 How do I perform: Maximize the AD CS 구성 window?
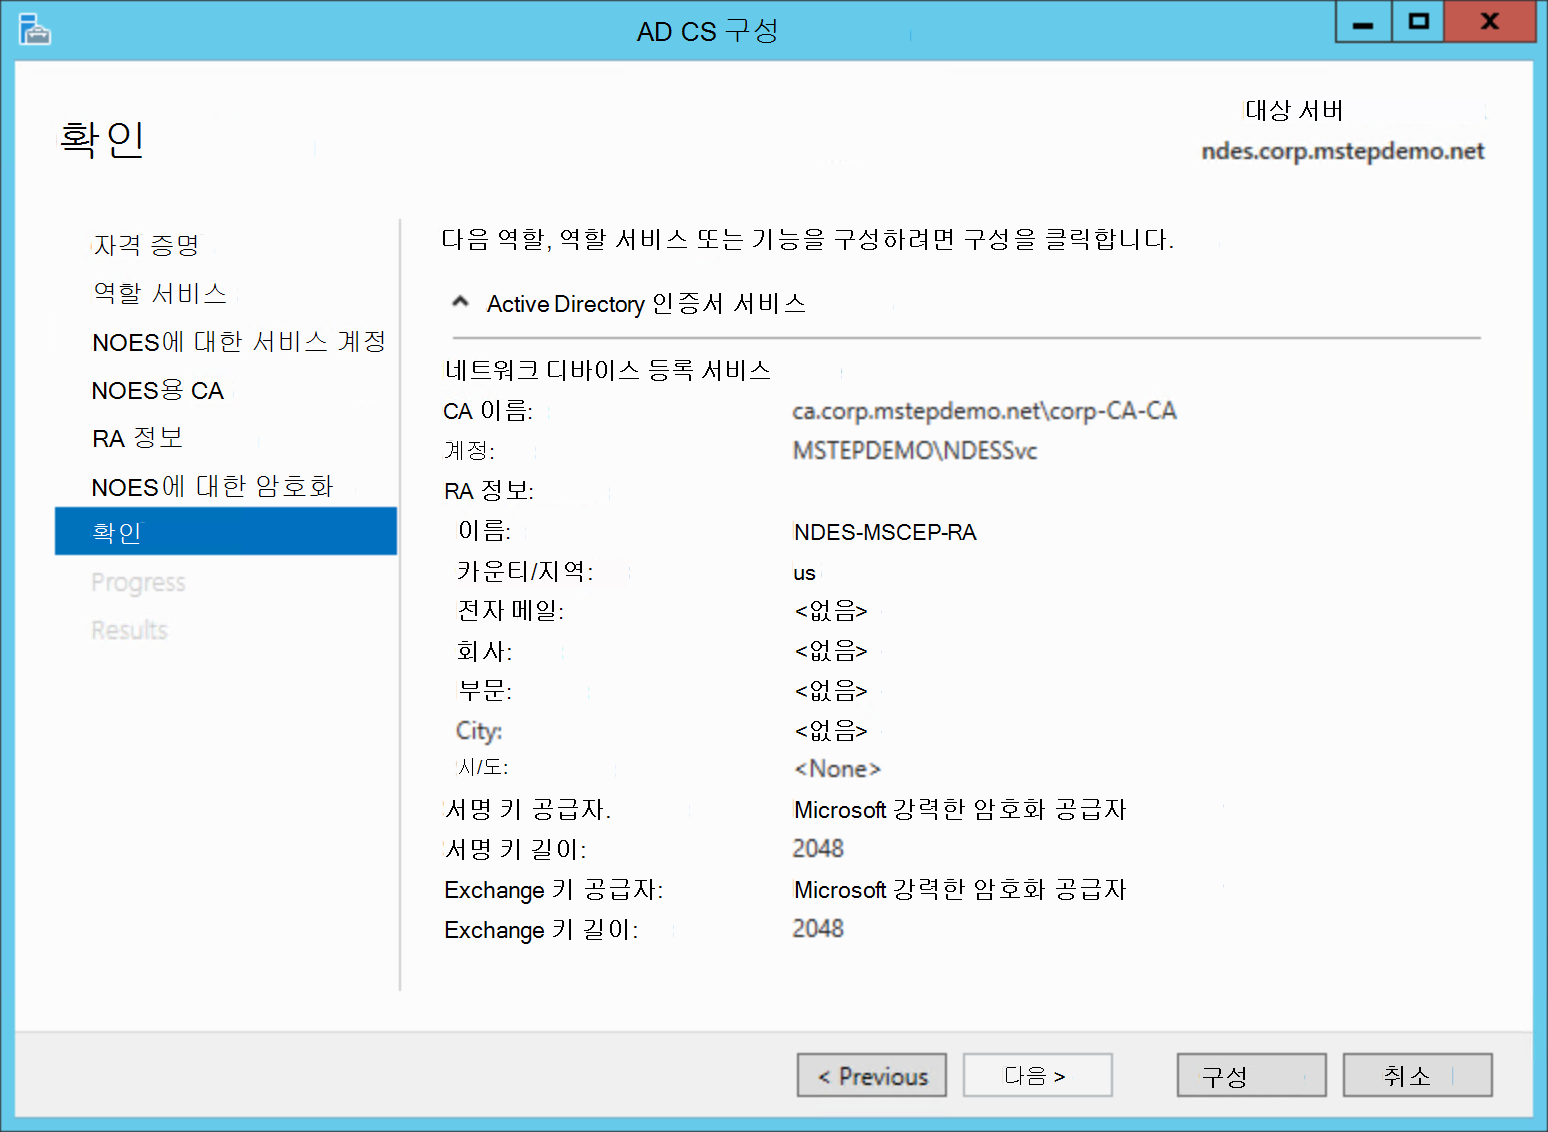pyautogui.click(x=1418, y=22)
